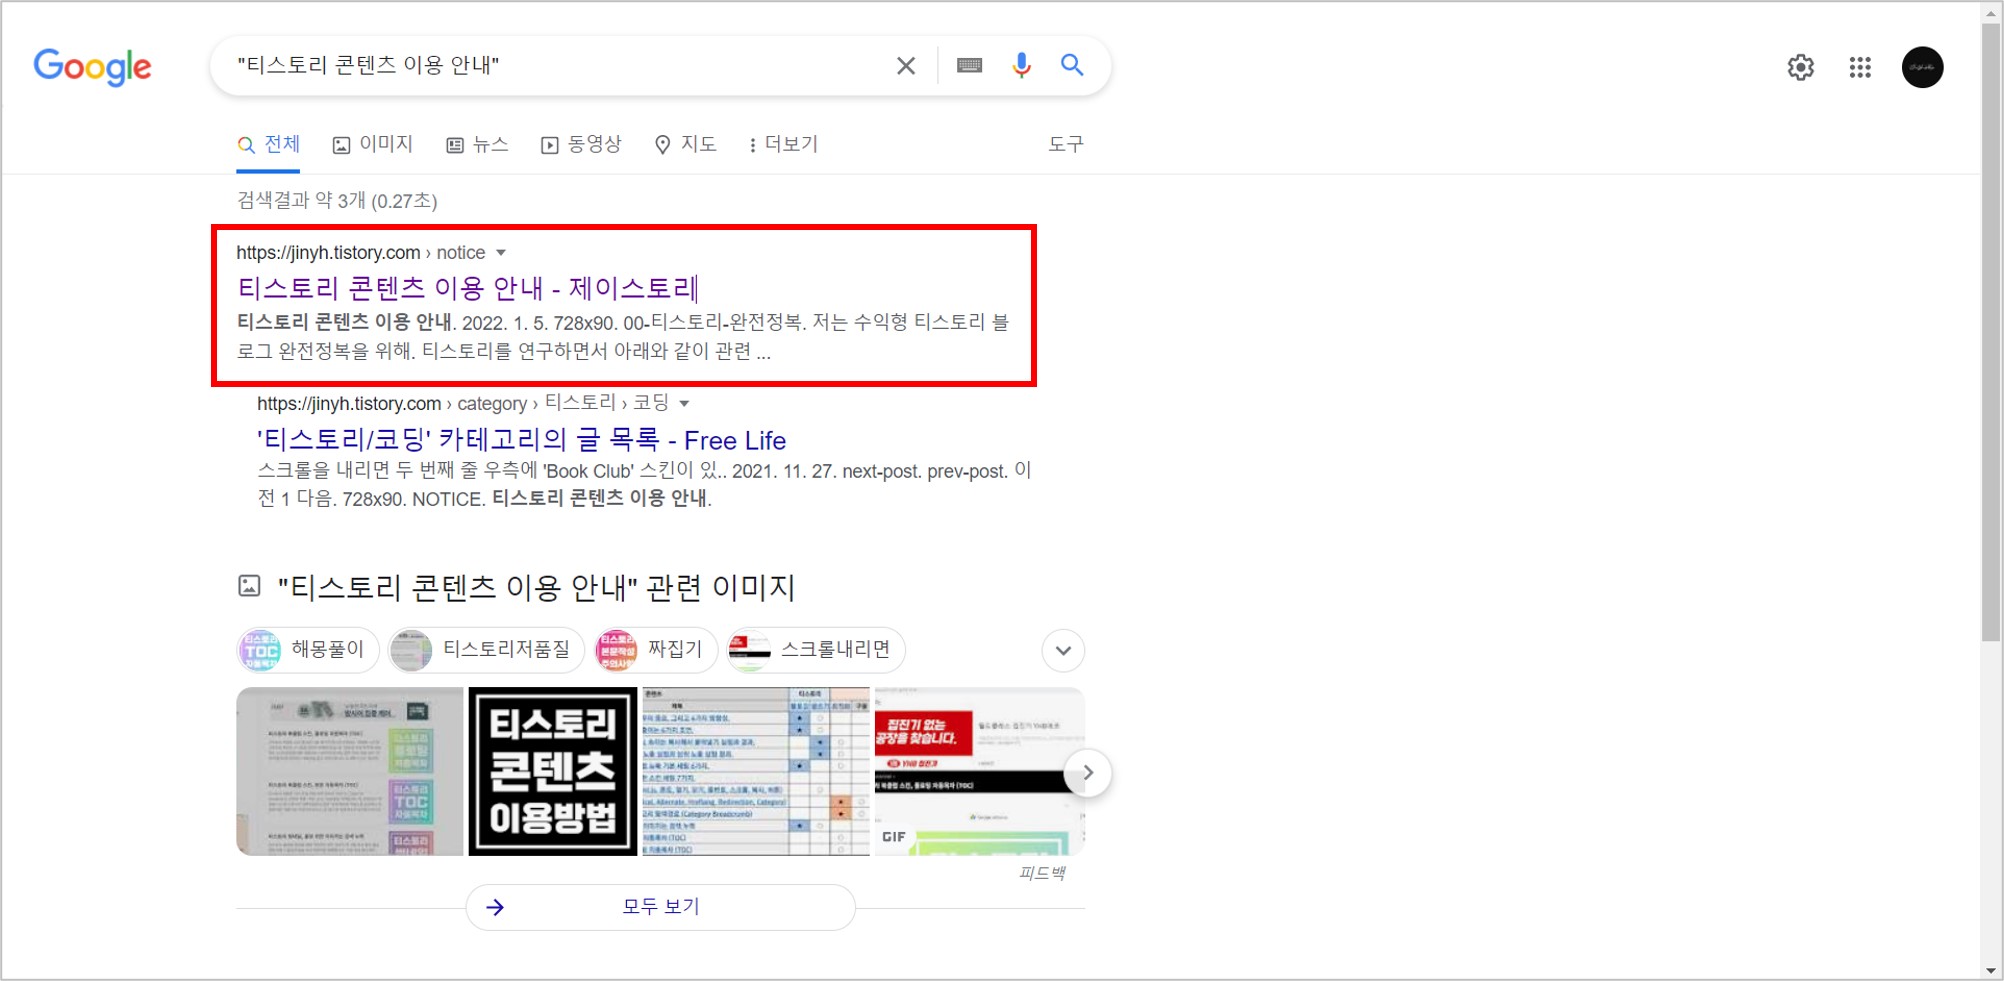
Task: Click the scrollbar down arrow
Action: [1991, 970]
